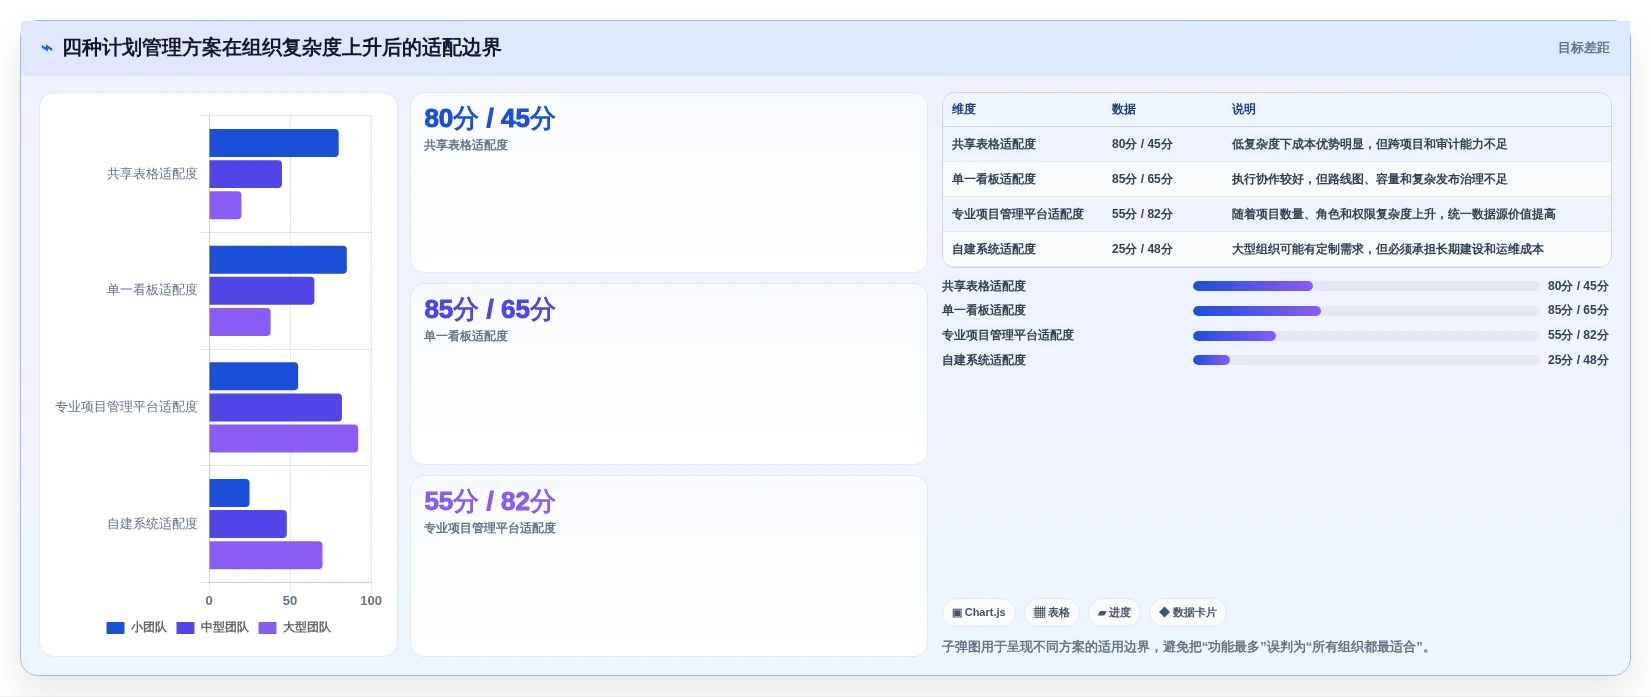Click the 55分 / 82分 table data cell
This screenshot has width=1651, height=697.
point(1142,215)
